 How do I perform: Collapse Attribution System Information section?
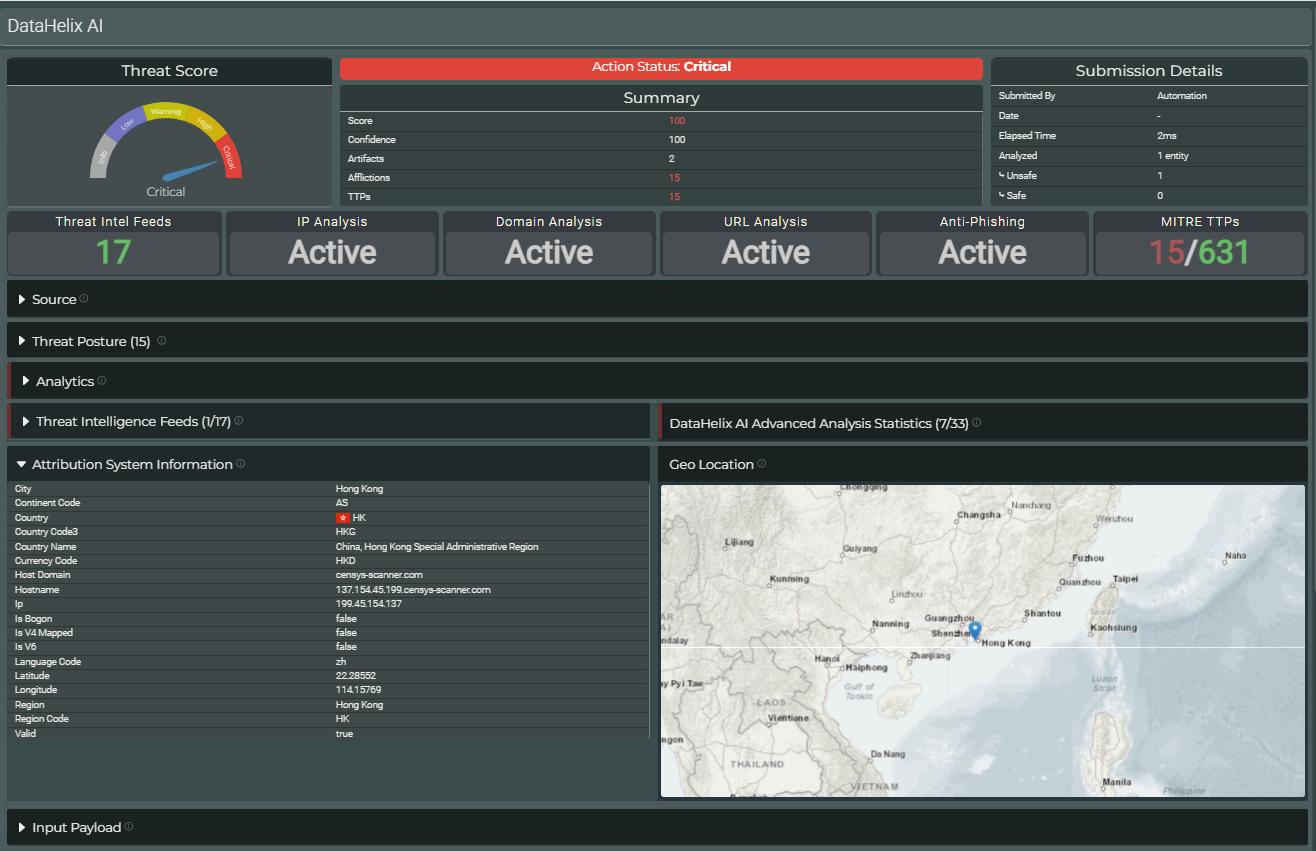coord(22,464)
